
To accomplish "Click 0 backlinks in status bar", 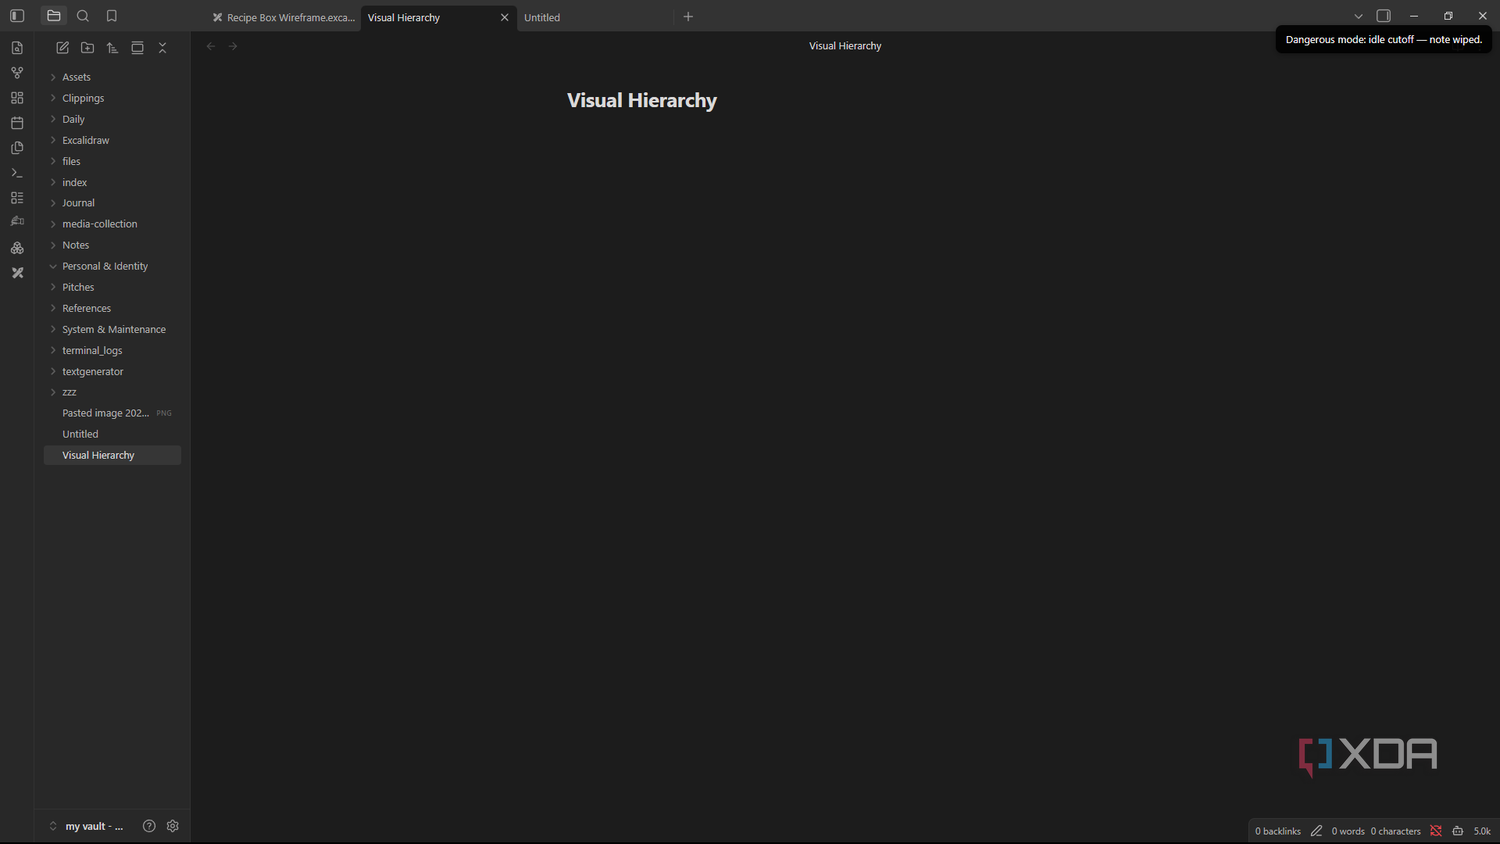I will pos(1278,831).
